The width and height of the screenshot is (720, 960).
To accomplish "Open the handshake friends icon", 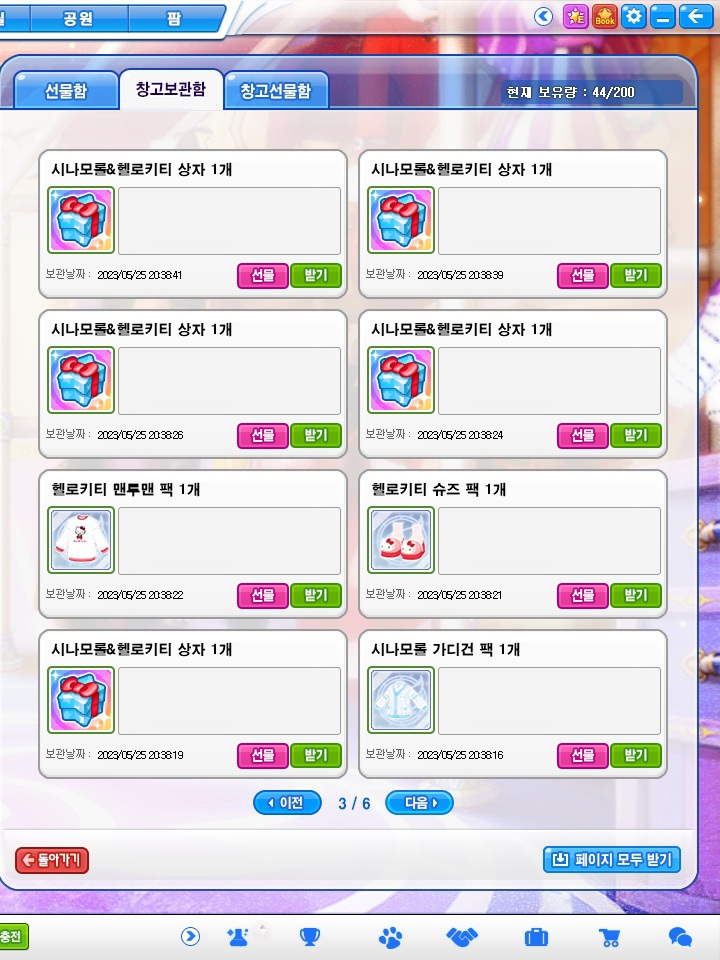I will pos(462,936).
